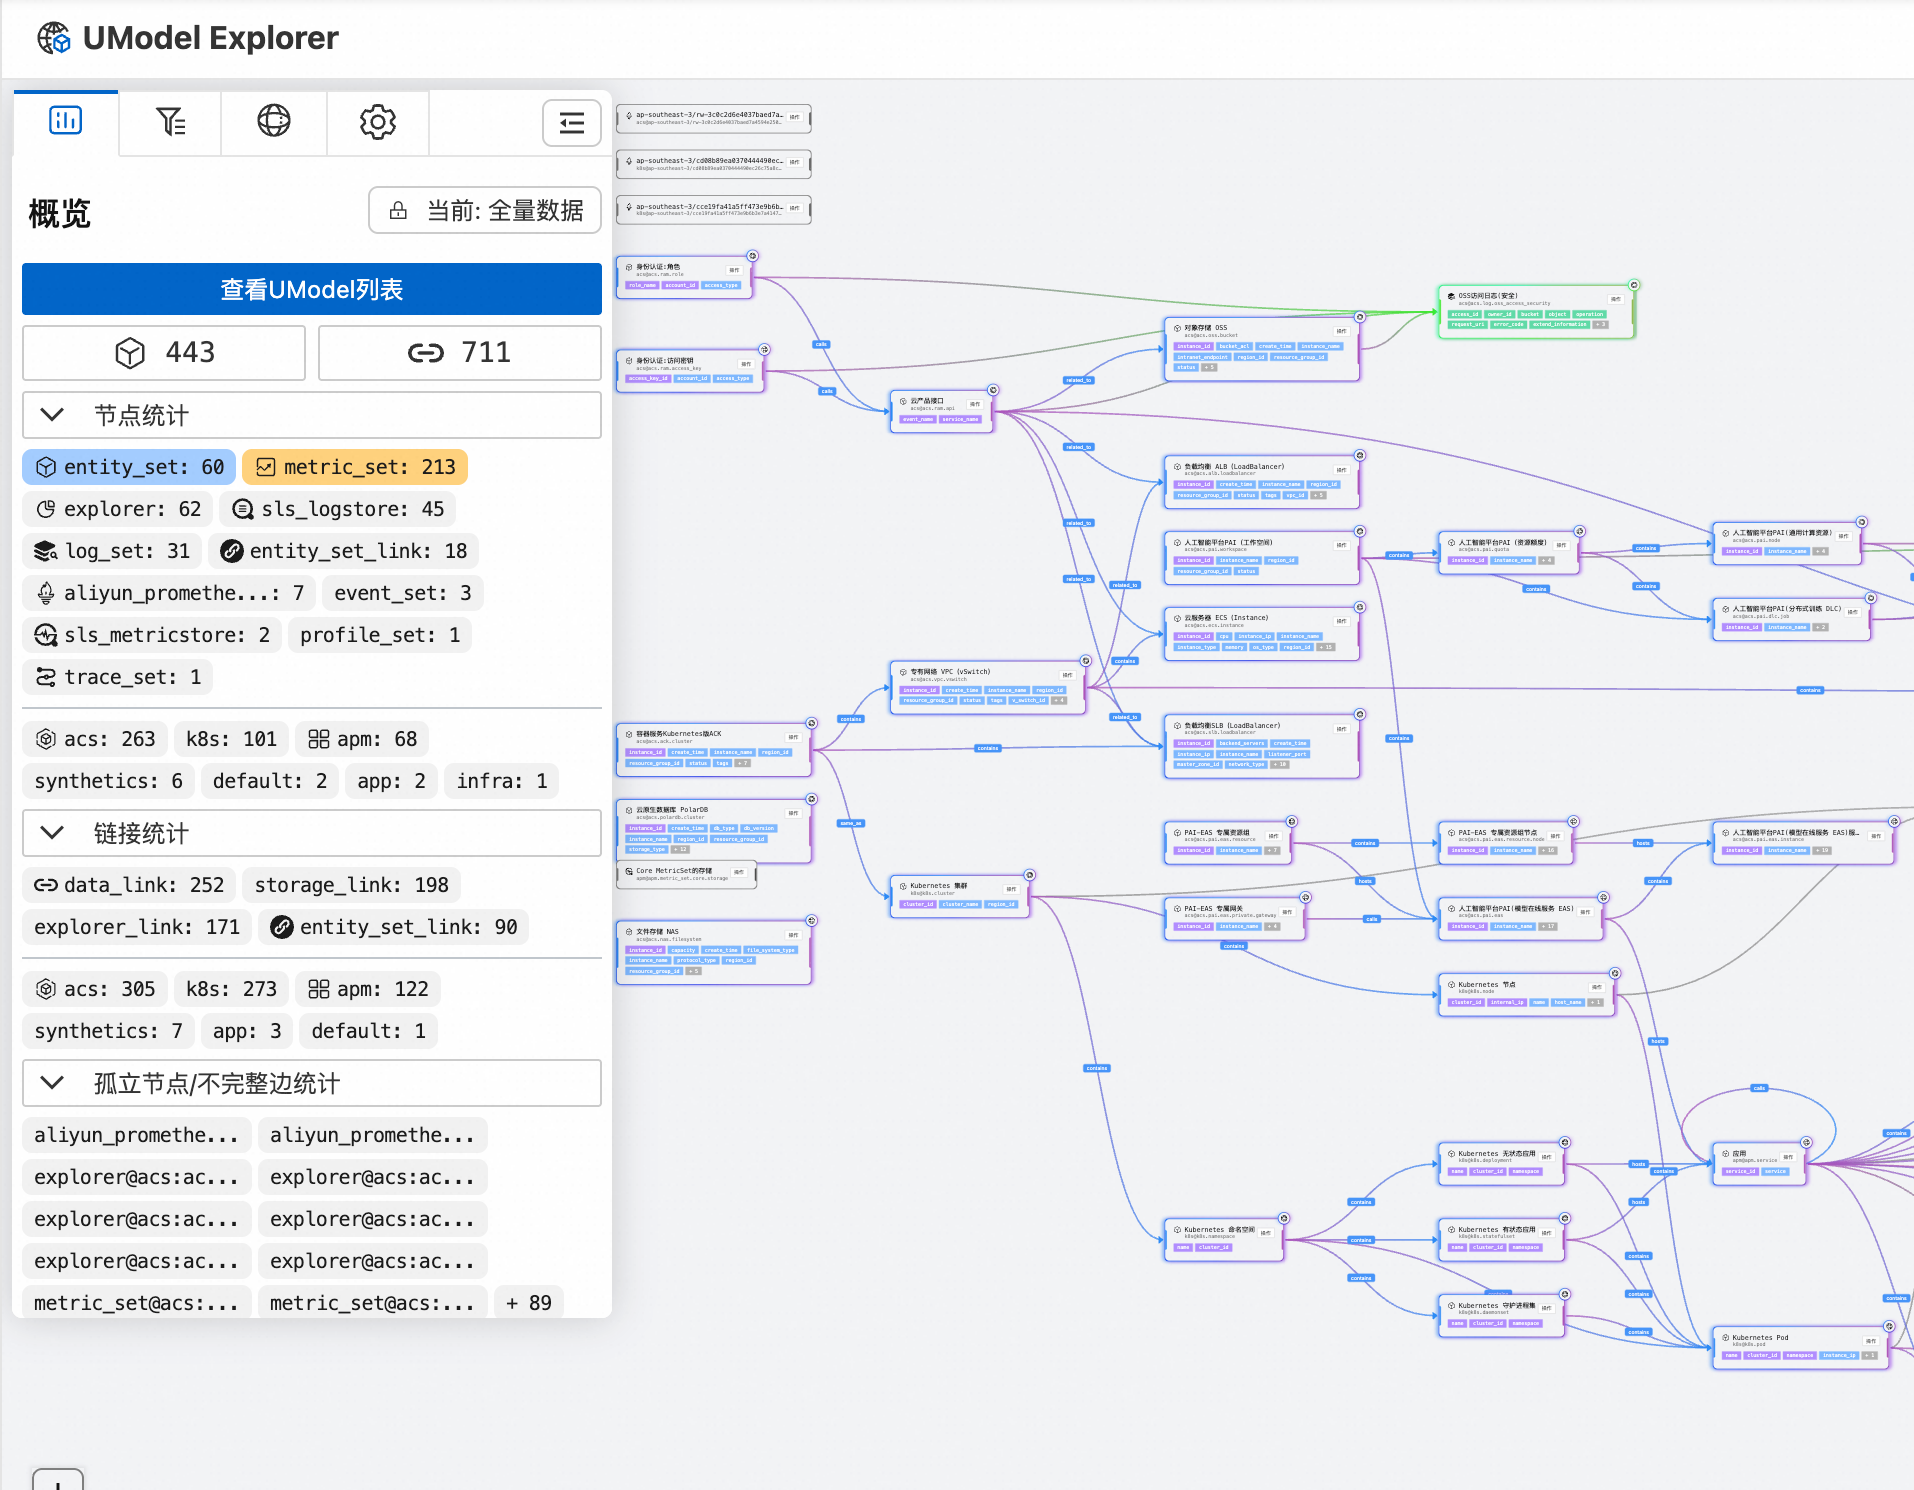This screenshot has width=1914, height=1490.
Task: Open the globe tab in sidebar
Action: point(274,122)
